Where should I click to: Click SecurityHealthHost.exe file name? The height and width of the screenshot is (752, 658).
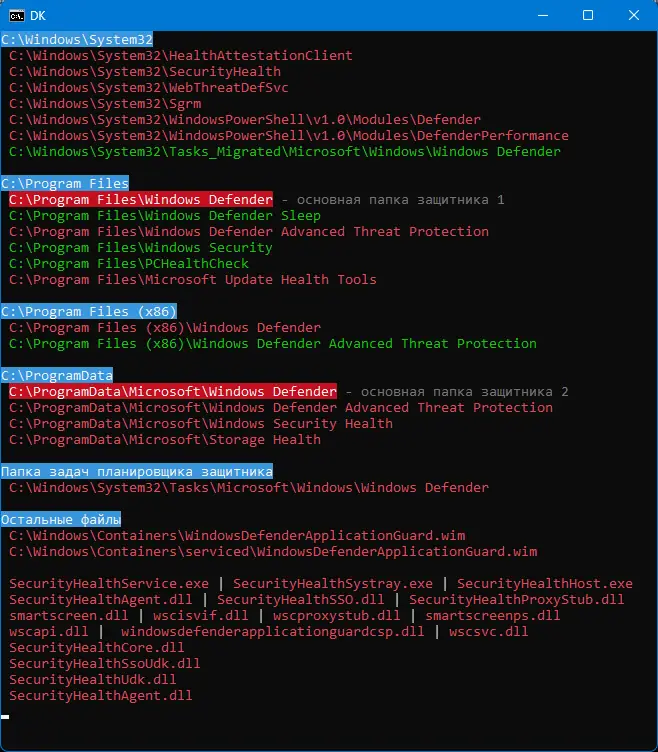coord(545,584)
